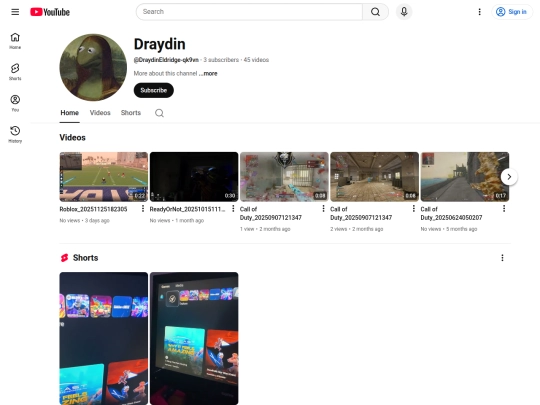Click the Shorts section logo icon
This screenshot has width=540, height=405.
pyautogui.click(x=64, y=258)
